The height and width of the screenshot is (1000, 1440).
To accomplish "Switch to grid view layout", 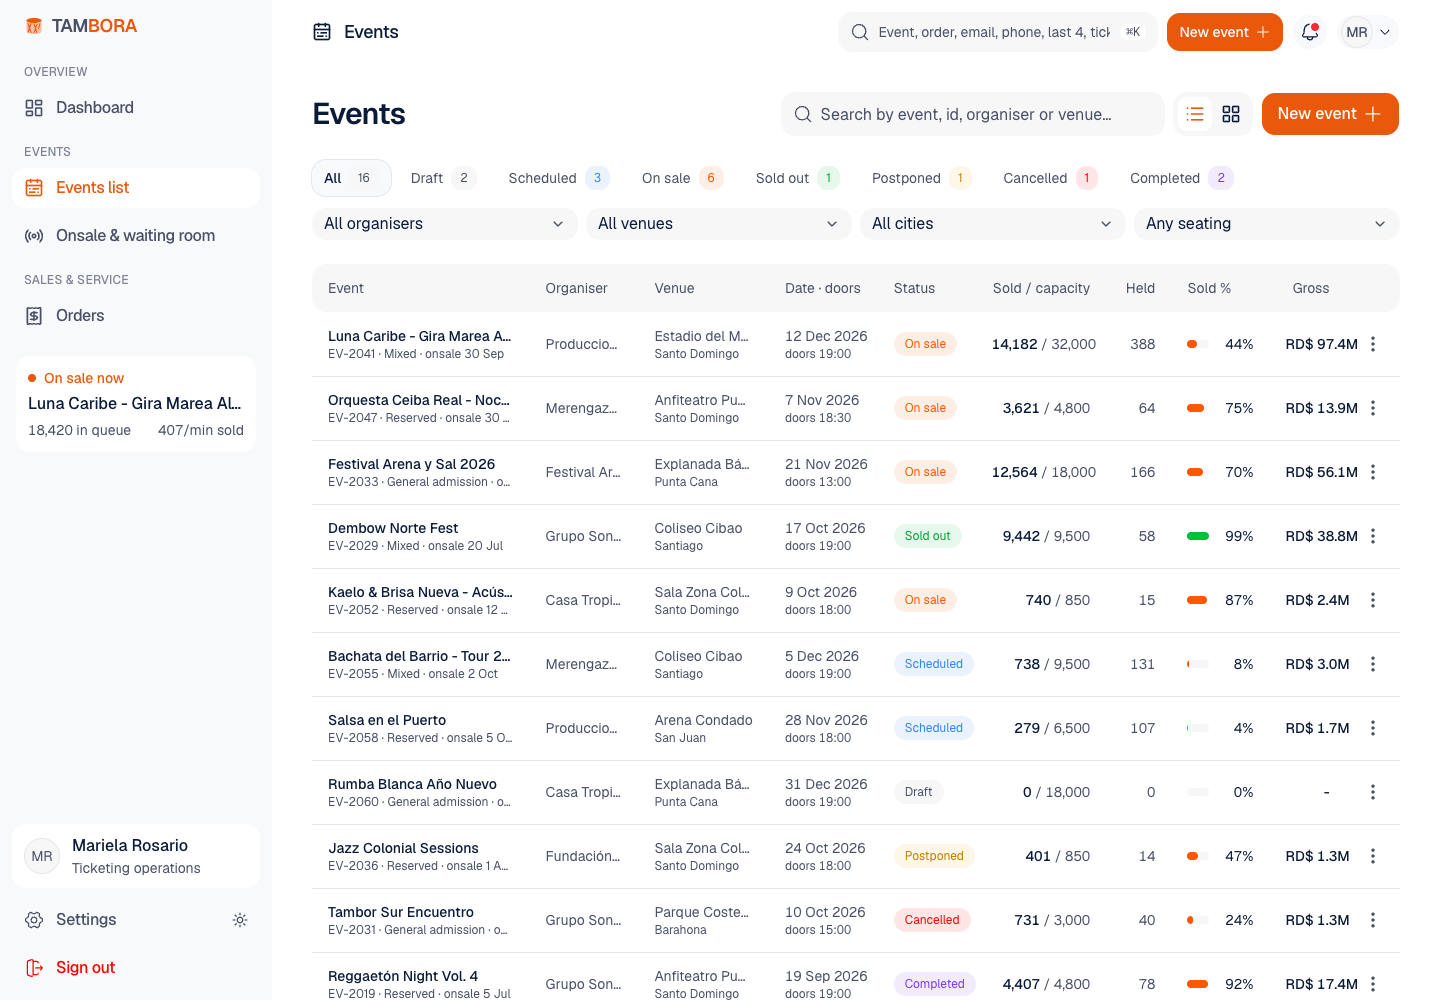I will (1231, 114).
